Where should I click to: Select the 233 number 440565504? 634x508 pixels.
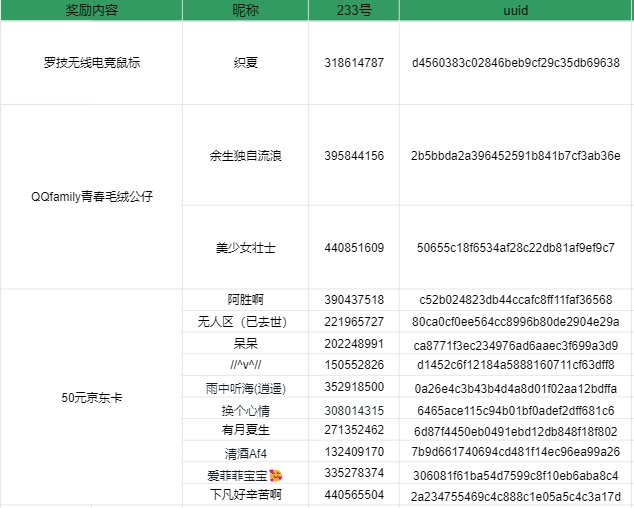click(354, 495)
